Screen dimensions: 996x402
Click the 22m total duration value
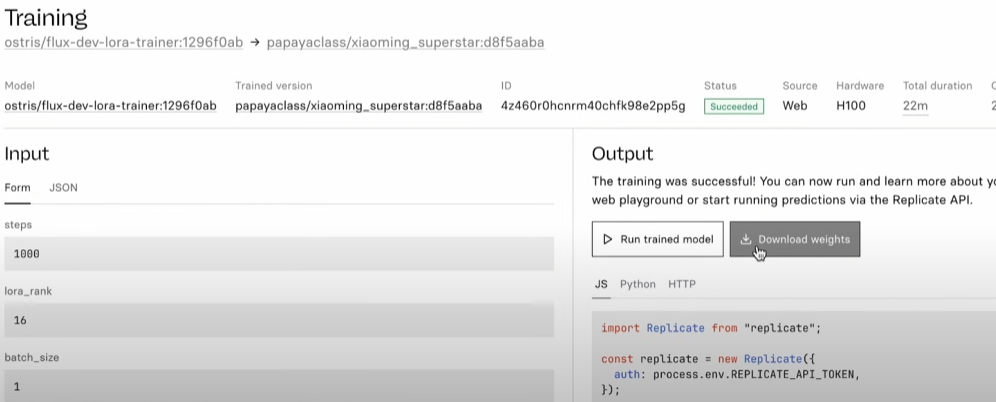pos(915,106)
